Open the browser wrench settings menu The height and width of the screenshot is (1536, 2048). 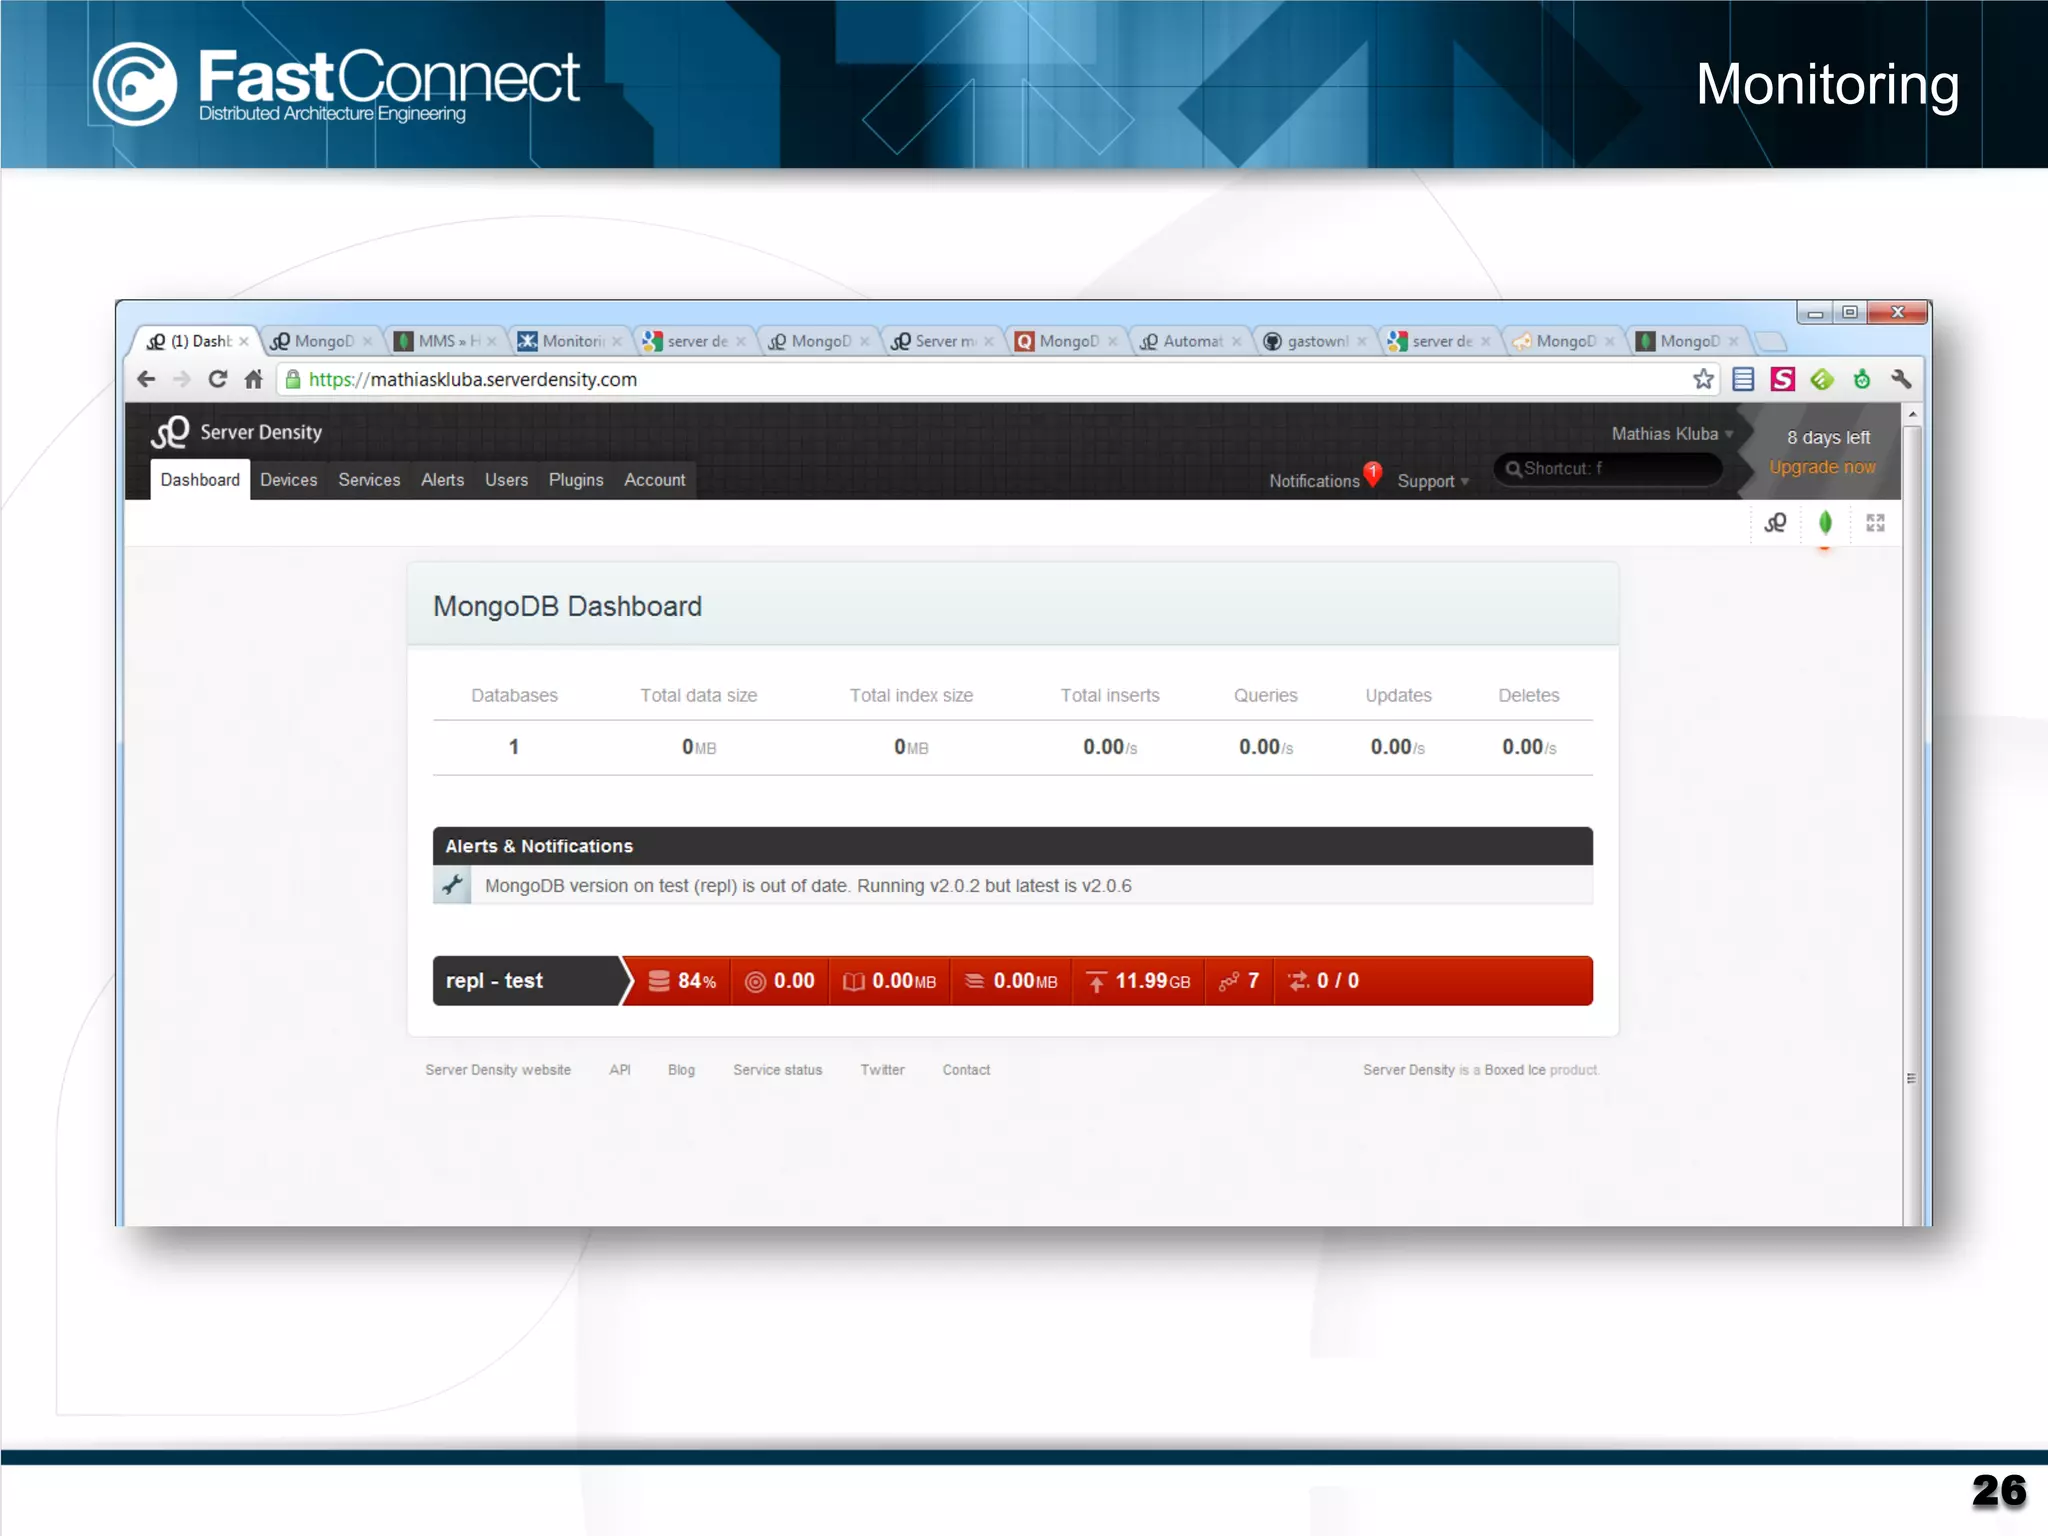[1901, 379]
